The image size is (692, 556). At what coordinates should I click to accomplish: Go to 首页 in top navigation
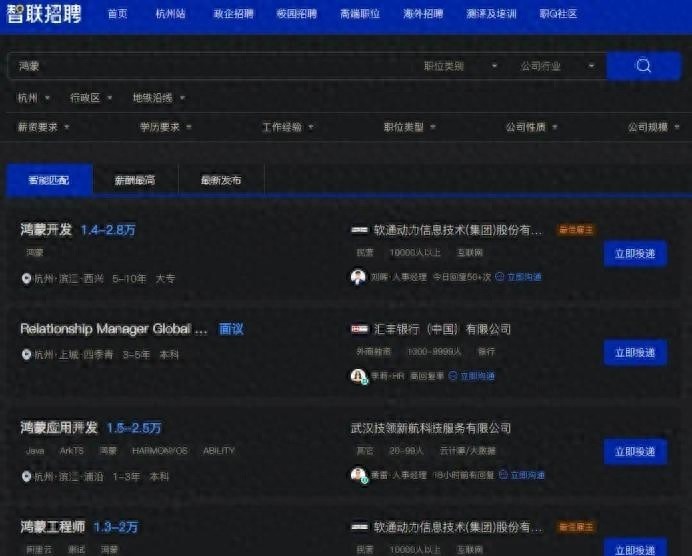pos(117,14)
